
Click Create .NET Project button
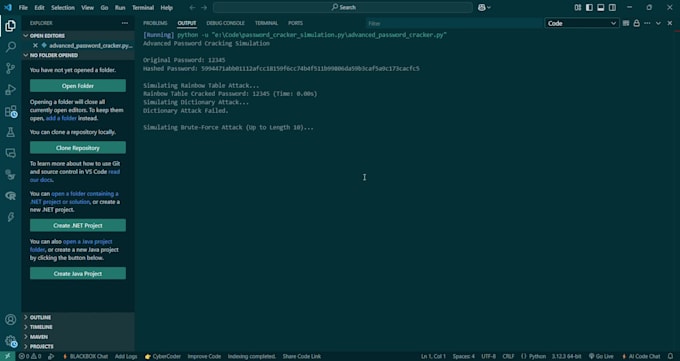coord(78,226)
